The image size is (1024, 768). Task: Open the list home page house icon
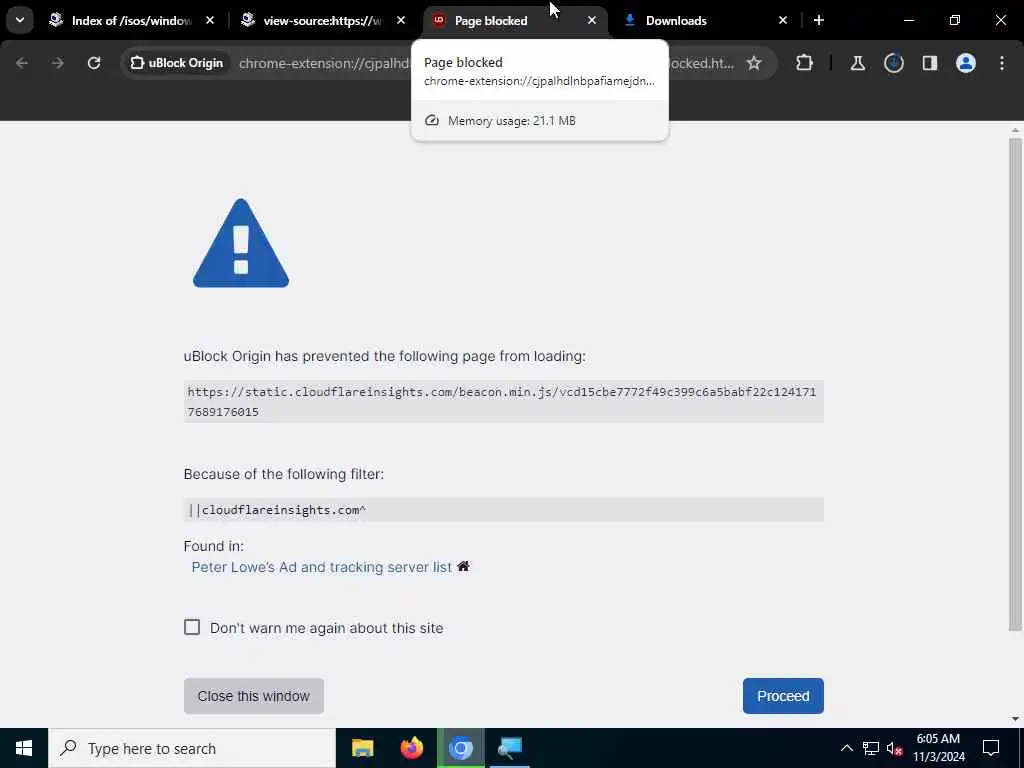click(463, 566)
